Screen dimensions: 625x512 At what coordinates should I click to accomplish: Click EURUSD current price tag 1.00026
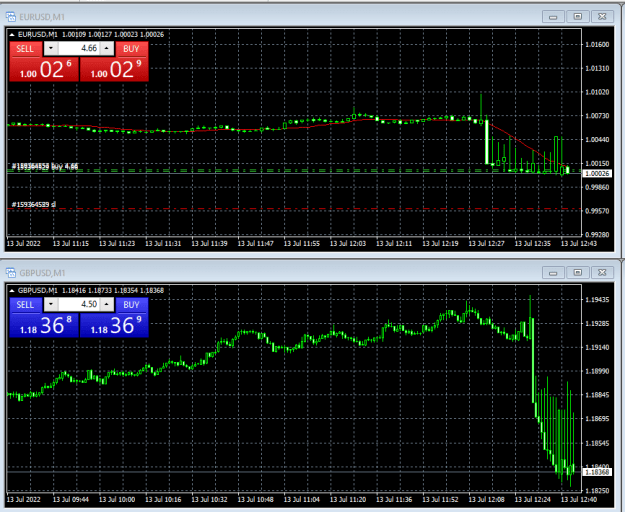pos(597,174)
